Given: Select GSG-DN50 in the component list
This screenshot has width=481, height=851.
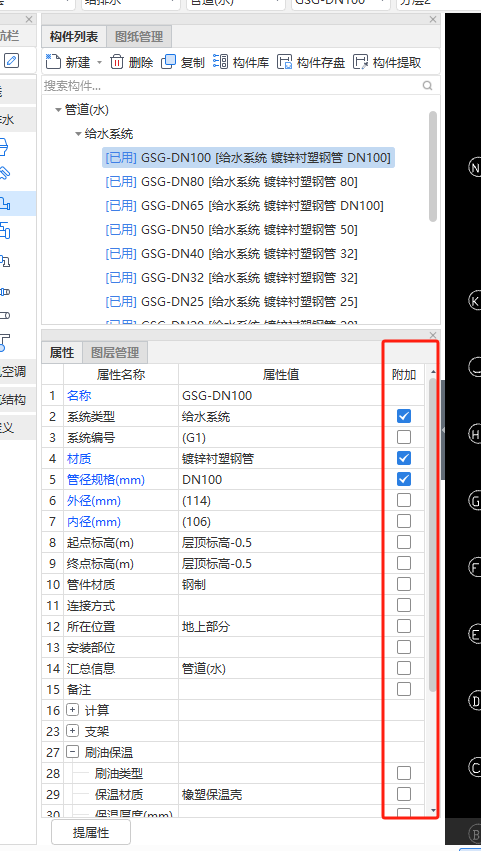Looking at the screenshot, I should (x=231, y=230).
